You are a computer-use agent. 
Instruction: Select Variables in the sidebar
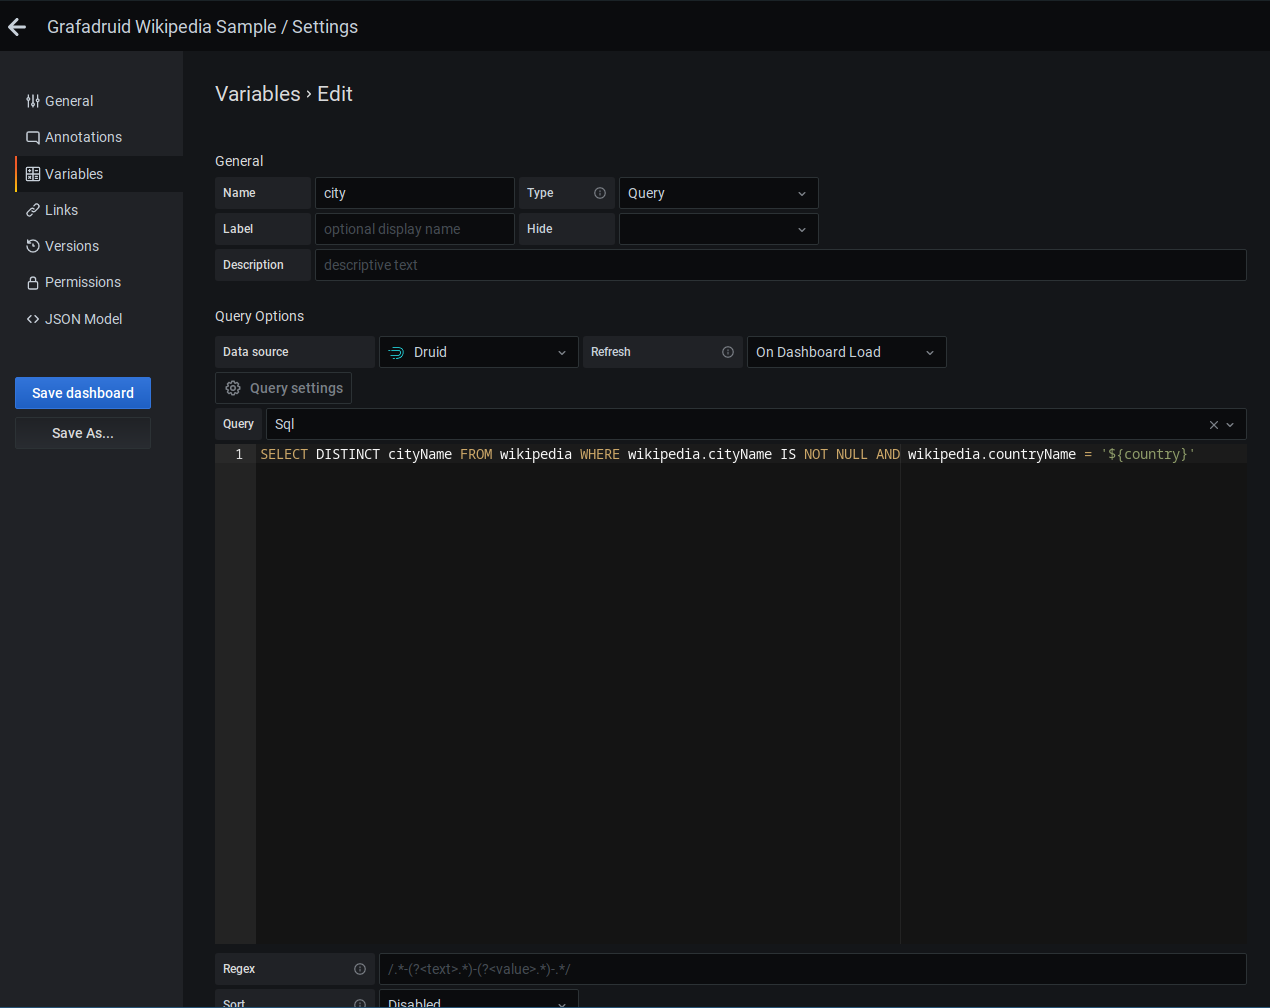98,174
